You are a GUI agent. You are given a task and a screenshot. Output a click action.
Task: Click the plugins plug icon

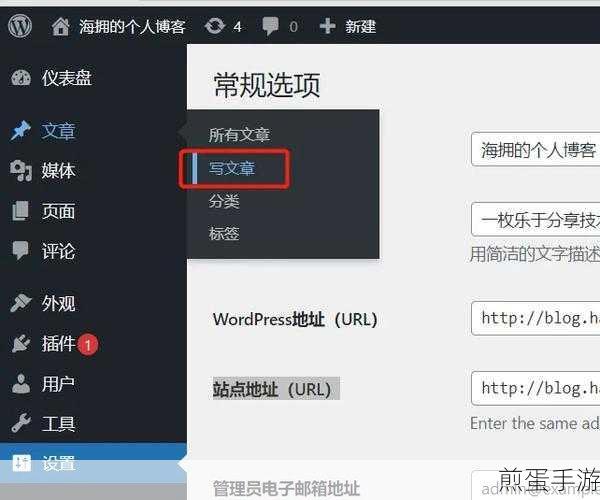point(21,344)
